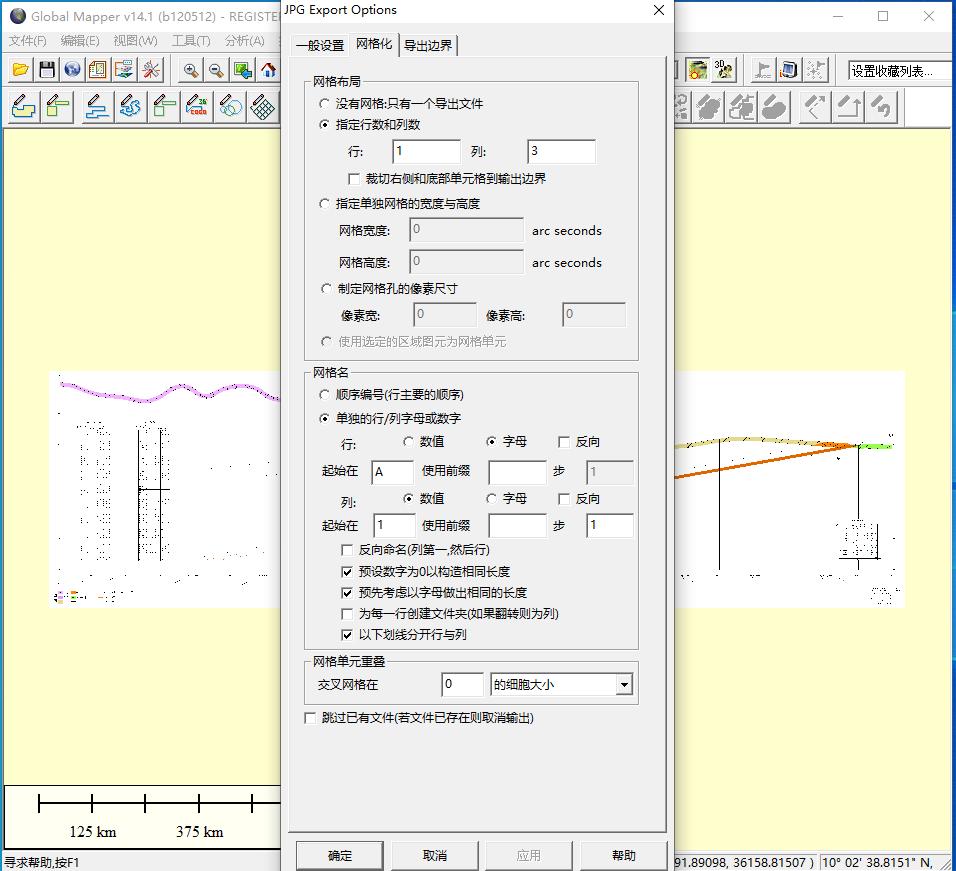
Task: Open the 3D View icon
Action: (x=724, y=70)
